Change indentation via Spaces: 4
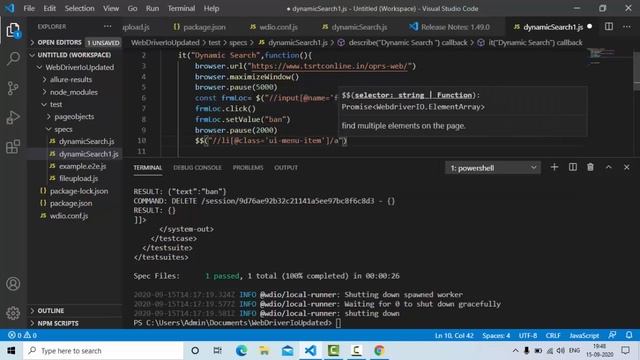Viewport: 640px width, 360px height. (496, 335)
